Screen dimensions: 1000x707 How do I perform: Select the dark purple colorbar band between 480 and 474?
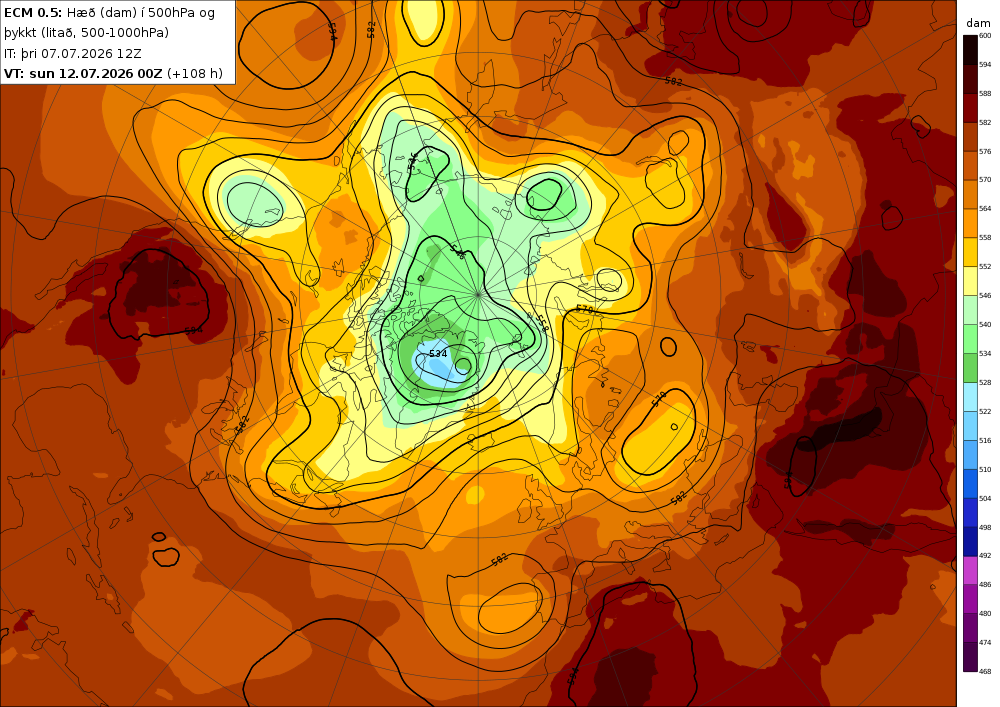970,628
